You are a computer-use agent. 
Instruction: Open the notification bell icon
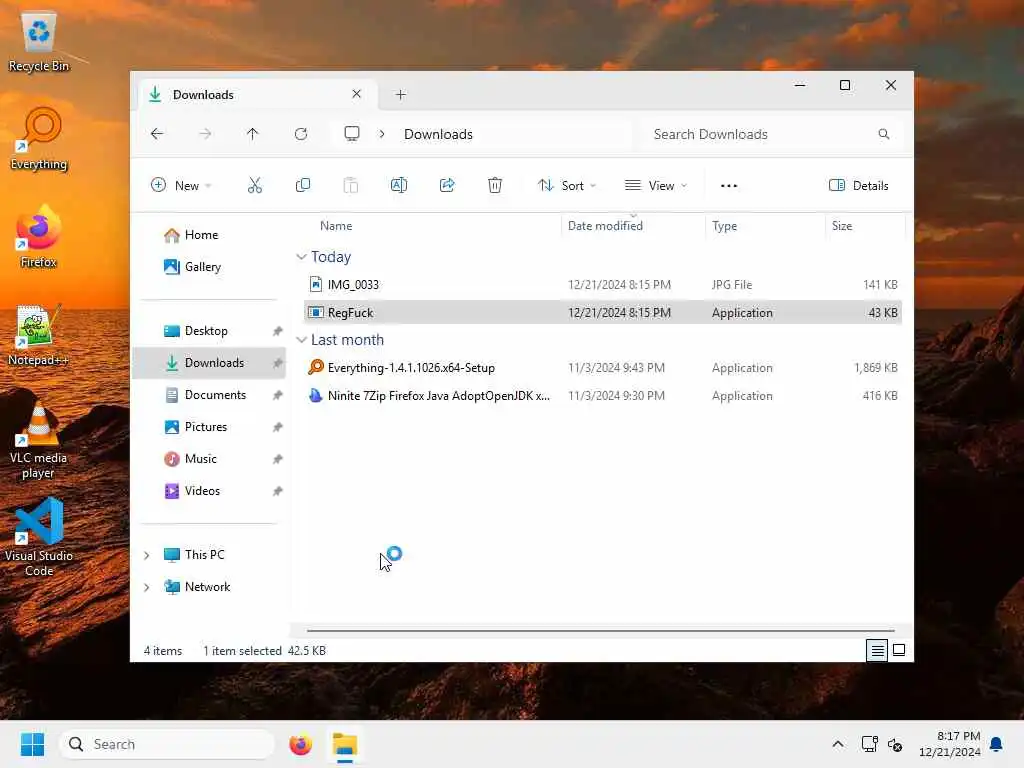coord(996,744)
